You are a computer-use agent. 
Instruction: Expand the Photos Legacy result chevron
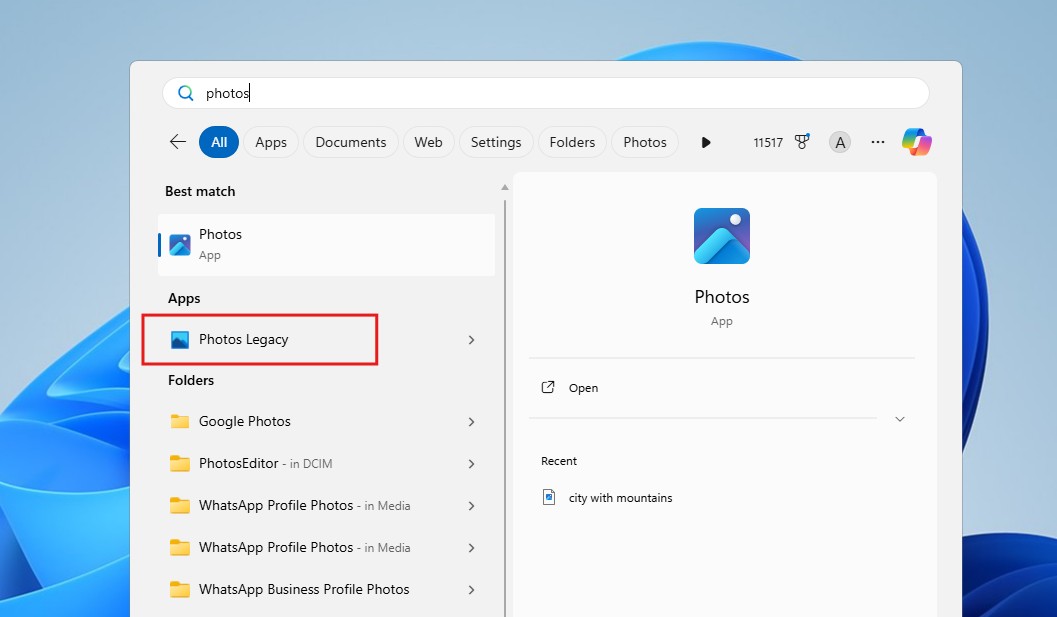[471, 339]
